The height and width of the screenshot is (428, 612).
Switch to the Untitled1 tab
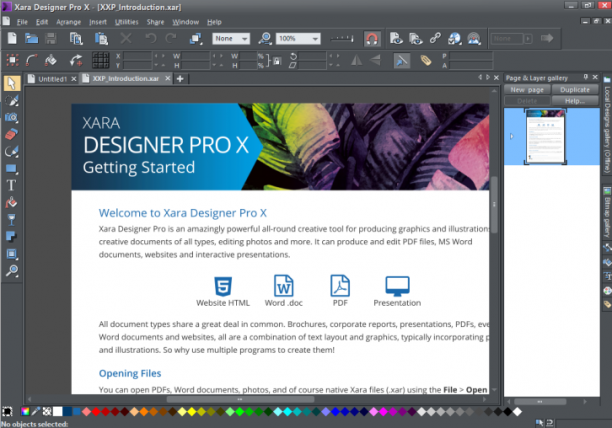tap(52, 79)
